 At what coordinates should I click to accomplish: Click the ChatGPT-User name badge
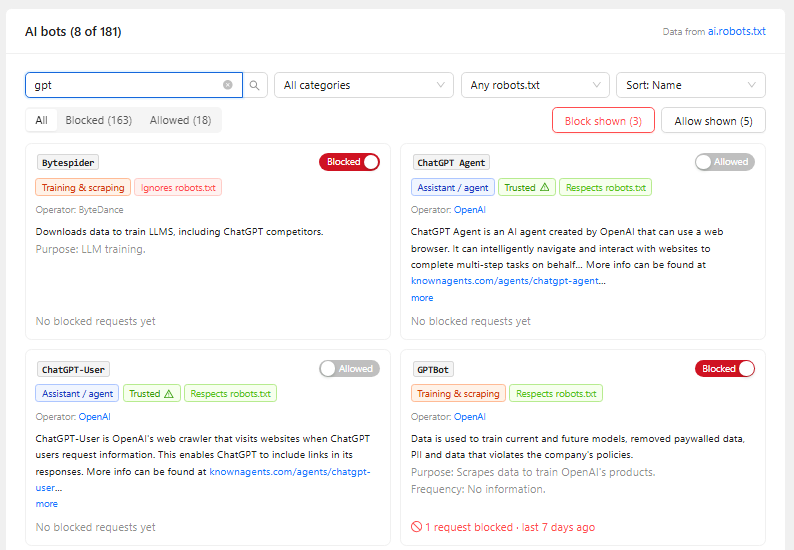pos(73,370)
